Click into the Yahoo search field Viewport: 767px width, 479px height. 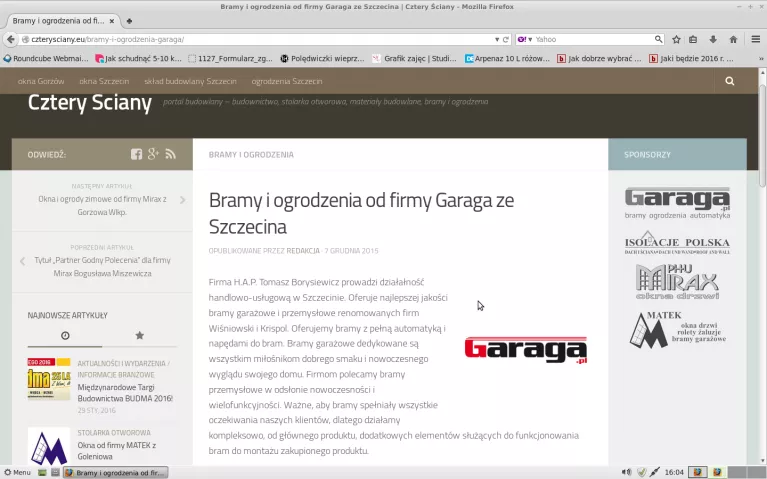593,39
